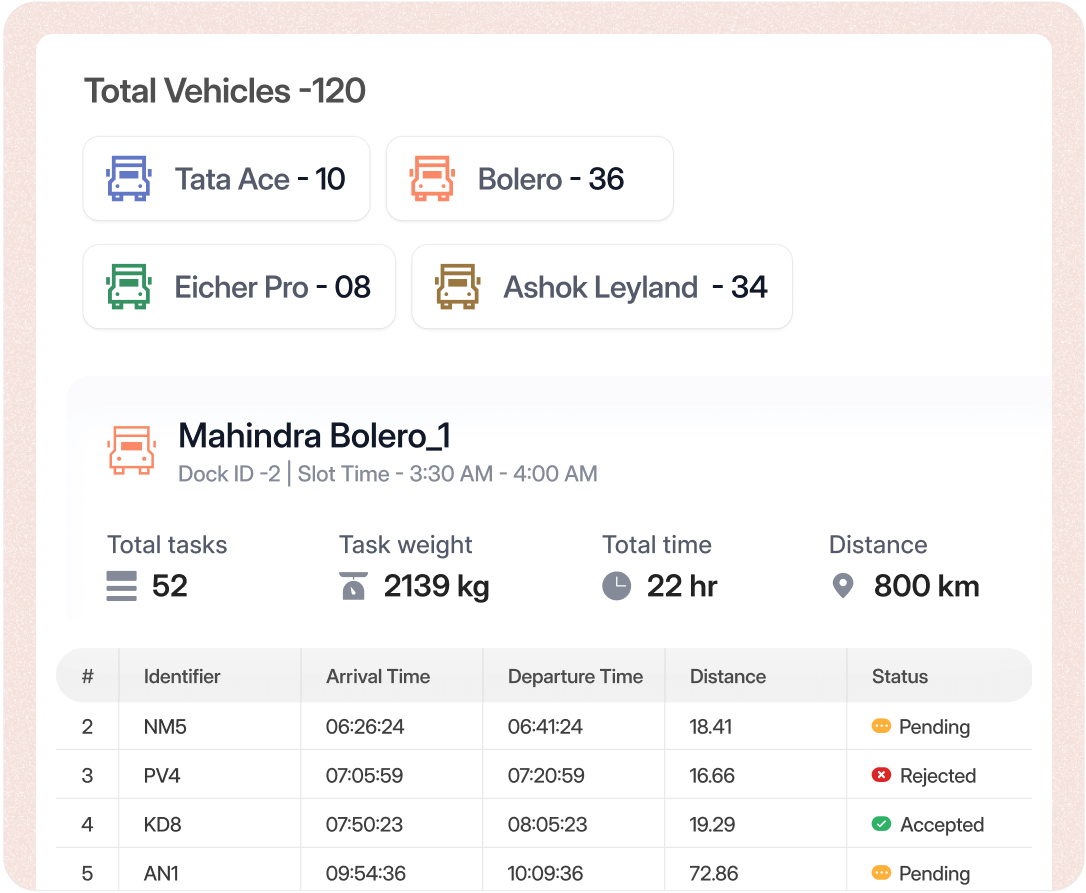Viewport: 1086px width, 893px height.
Task: Click distance value 16.66
Action: [712, 775]
